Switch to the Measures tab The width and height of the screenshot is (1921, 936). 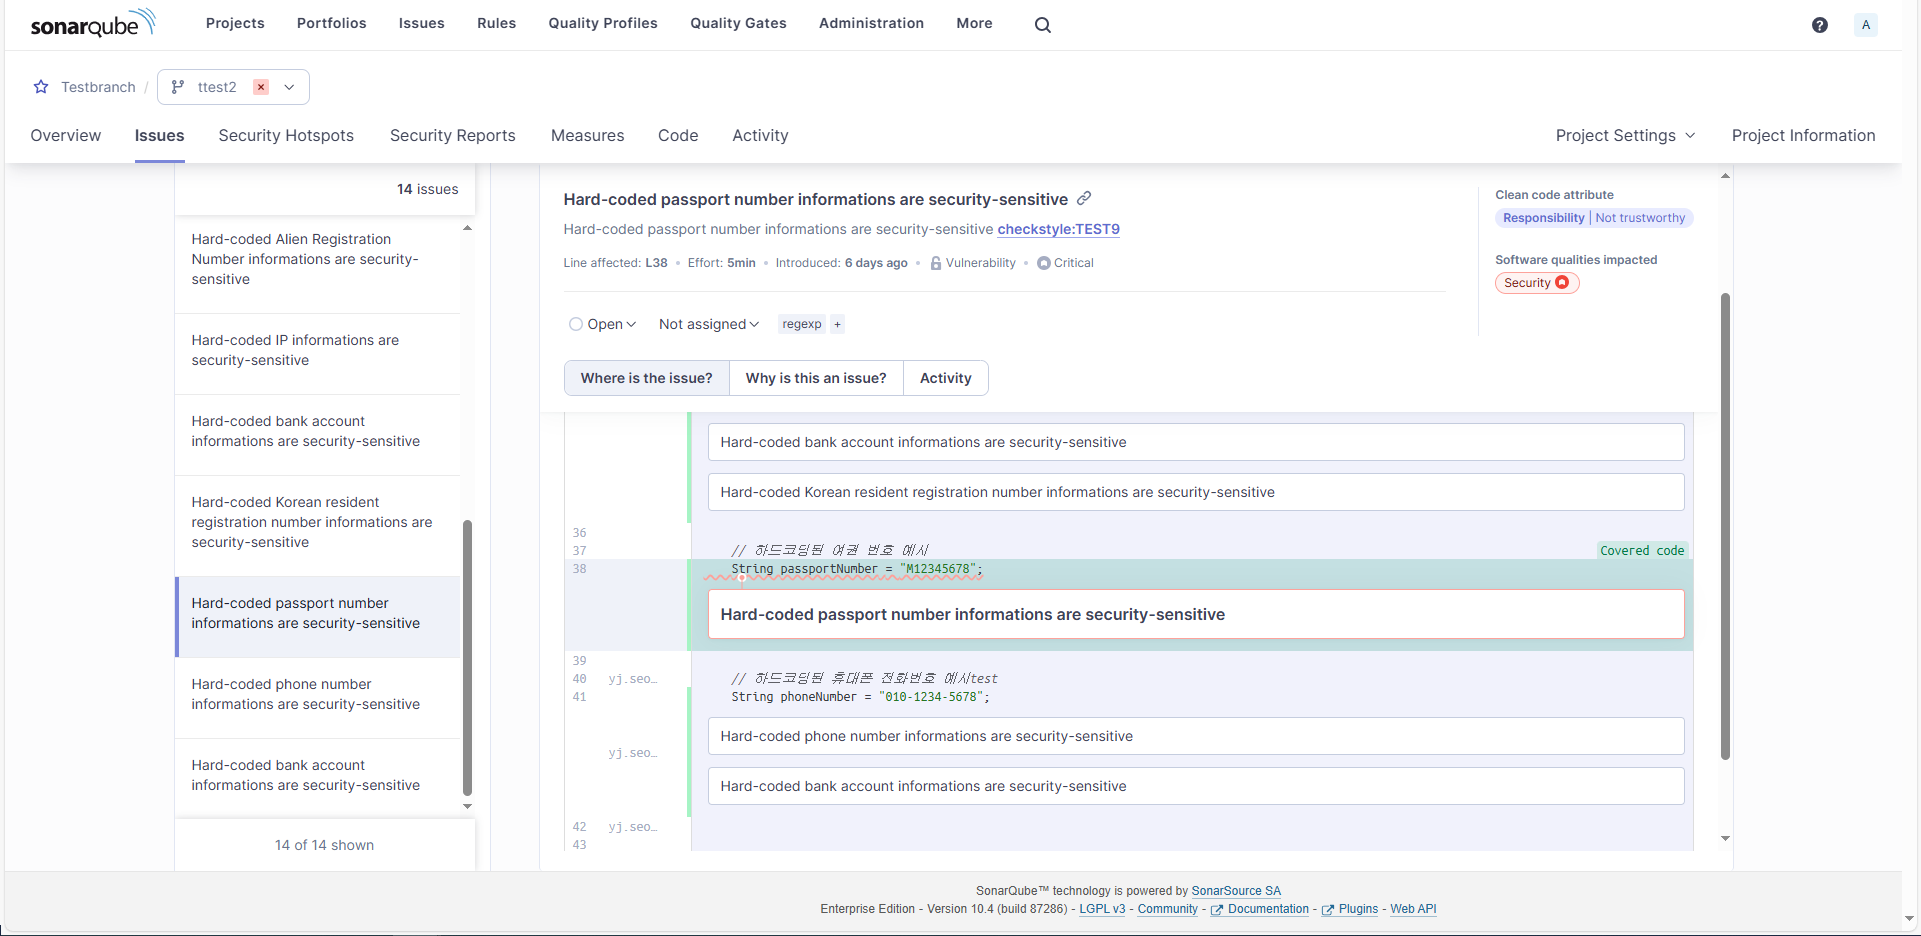(587, 135)
